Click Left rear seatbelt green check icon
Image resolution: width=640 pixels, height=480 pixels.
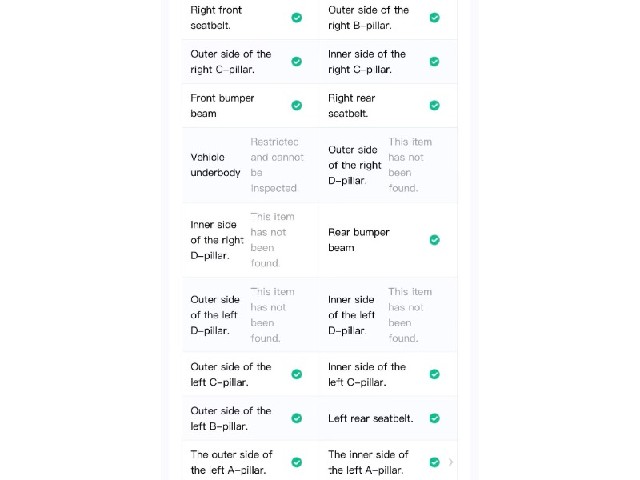(435, 418)
